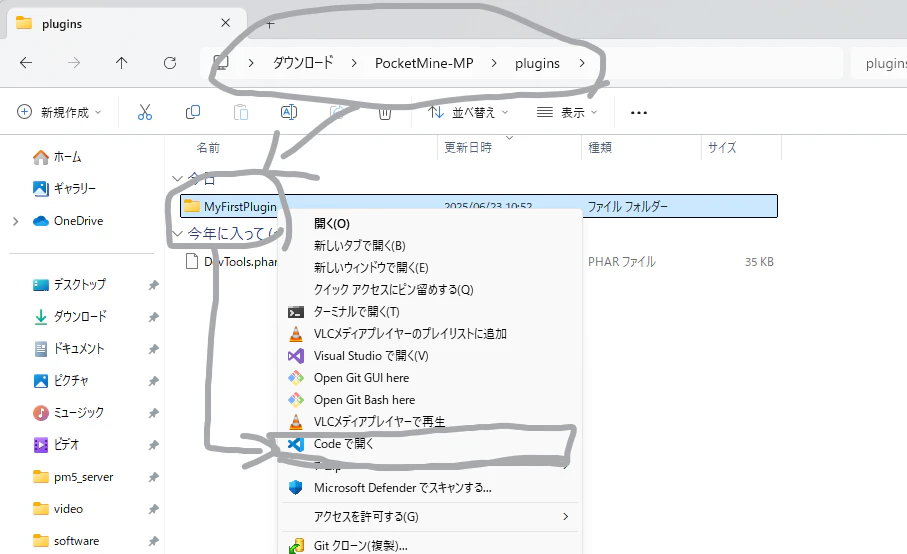Choose Microsoft Defender でスキャンする
Screen dimensions: 907x554
[x=430, y=487]
